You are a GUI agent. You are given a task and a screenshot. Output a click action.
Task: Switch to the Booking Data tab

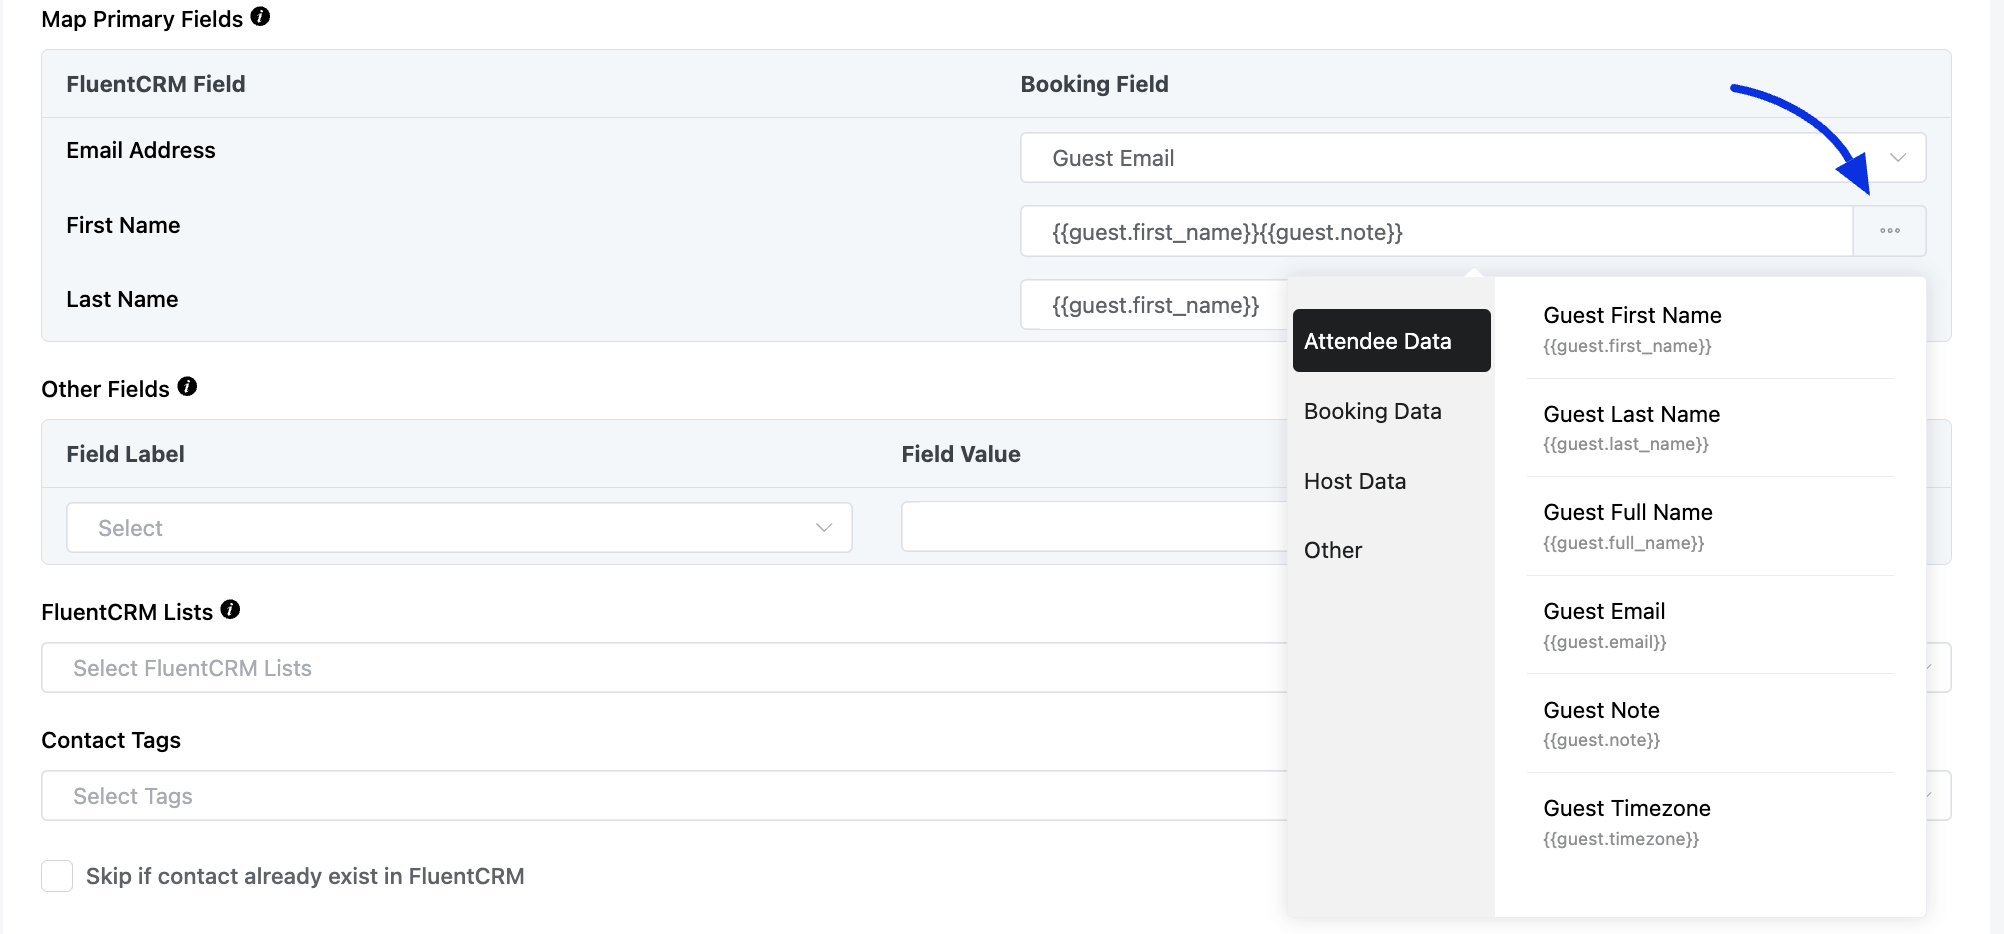pyautogui.click(x=1372, y=411)
